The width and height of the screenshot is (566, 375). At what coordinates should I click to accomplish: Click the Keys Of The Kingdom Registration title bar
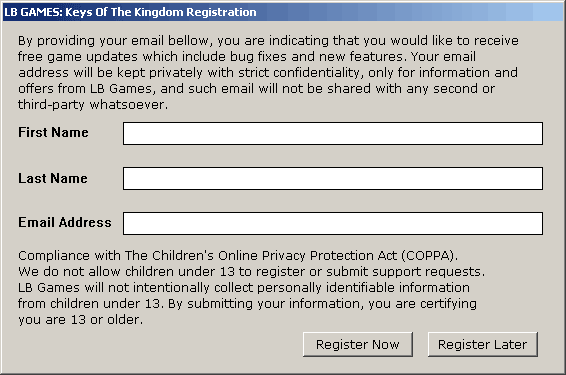coord(283,12)
